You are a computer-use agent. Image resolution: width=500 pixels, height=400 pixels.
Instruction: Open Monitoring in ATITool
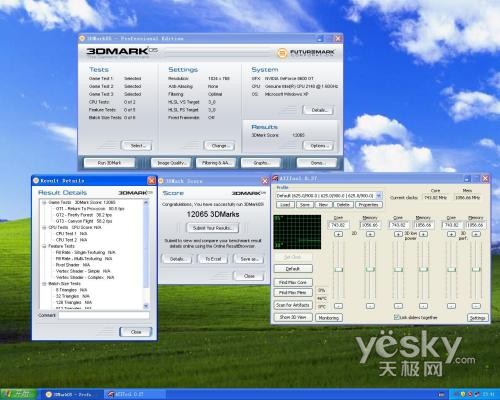coord(328,318)
